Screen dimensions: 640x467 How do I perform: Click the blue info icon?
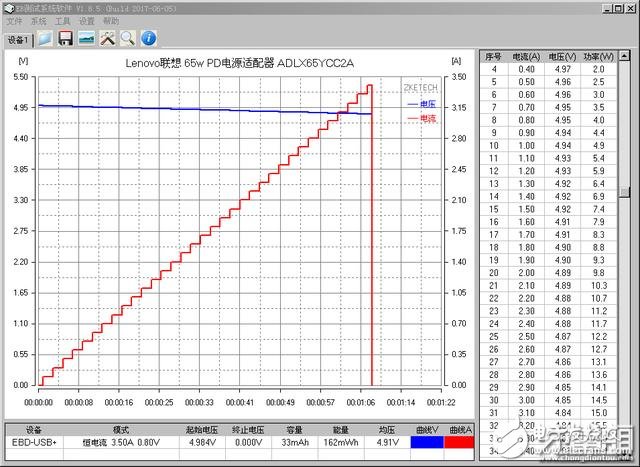pyautogui.click(x=148, y=39)
